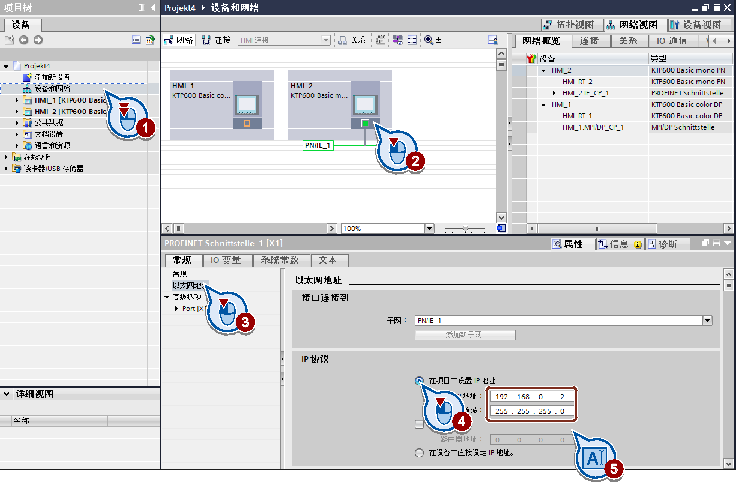Image resolution: width=736 pixels, height=482 pixels.
Task: Select the HMI_1 panel device image
Action: click(247, 104)
